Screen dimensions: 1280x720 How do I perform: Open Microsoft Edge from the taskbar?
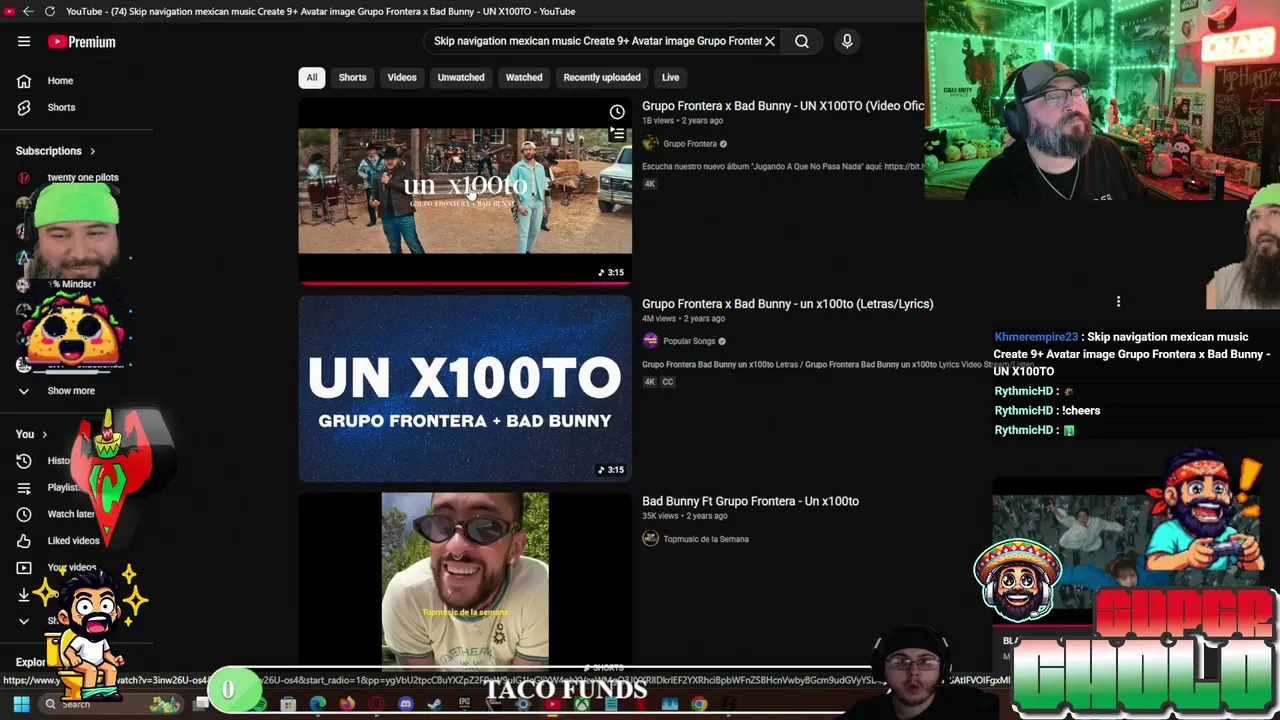tap(318, 704)
